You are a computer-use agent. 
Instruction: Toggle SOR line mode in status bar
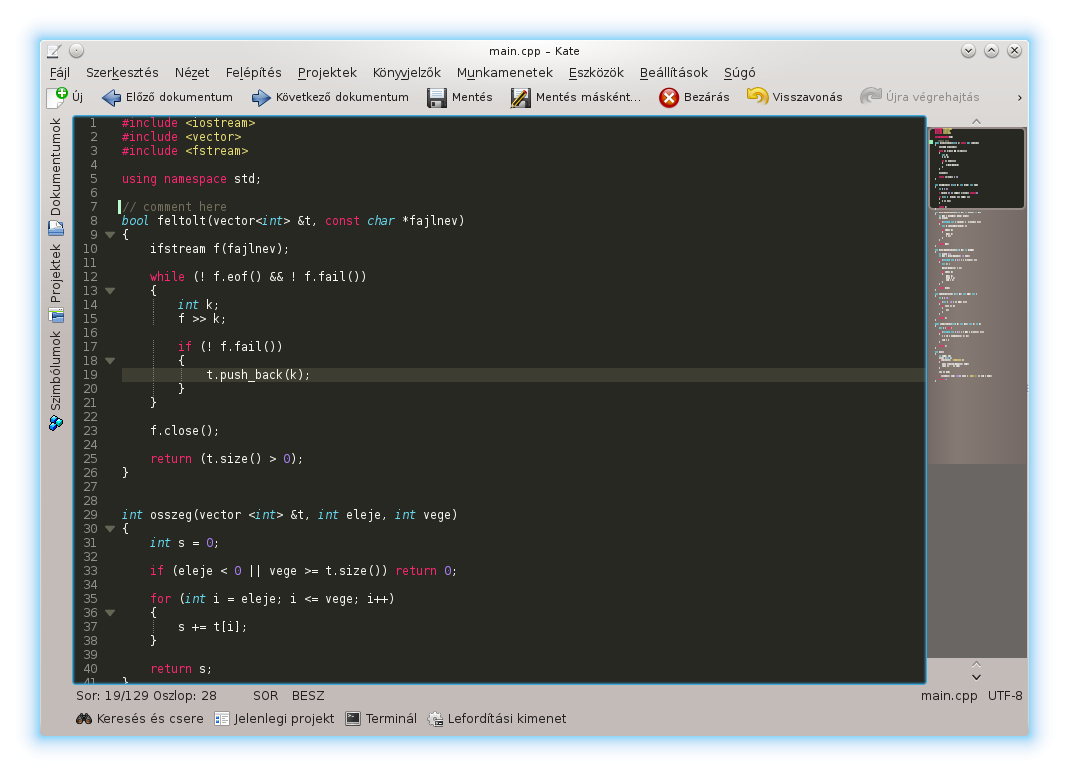tap(265, 696)
